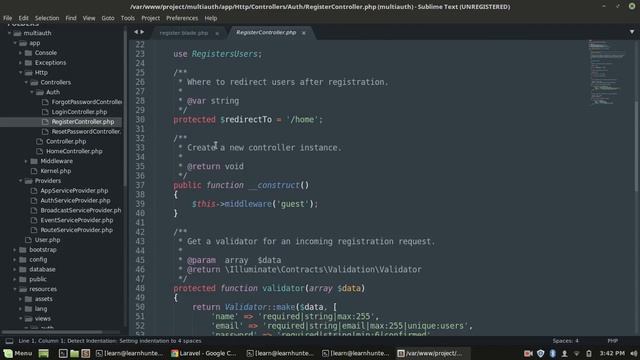Screen dimensions: 640x360
Task: Click the sidebar horizontal scrollbar
Action: 52,332
